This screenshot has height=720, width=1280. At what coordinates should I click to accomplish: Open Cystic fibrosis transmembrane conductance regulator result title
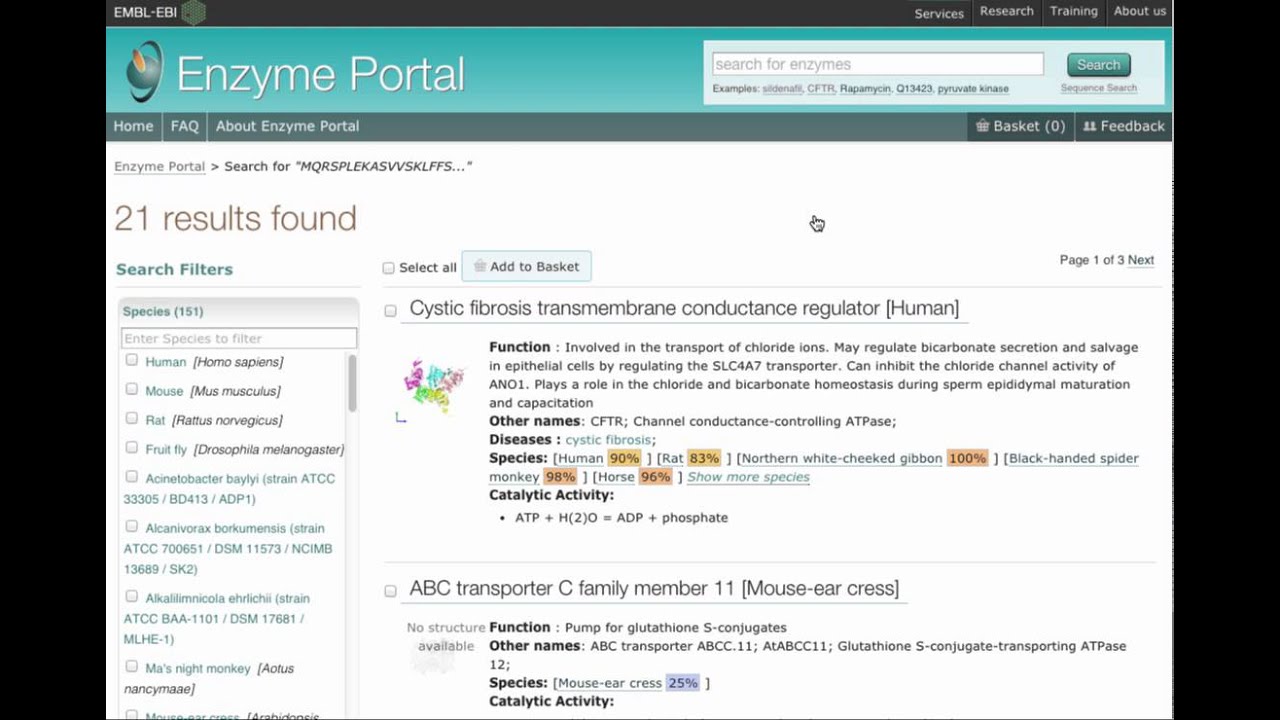[684, 308]
